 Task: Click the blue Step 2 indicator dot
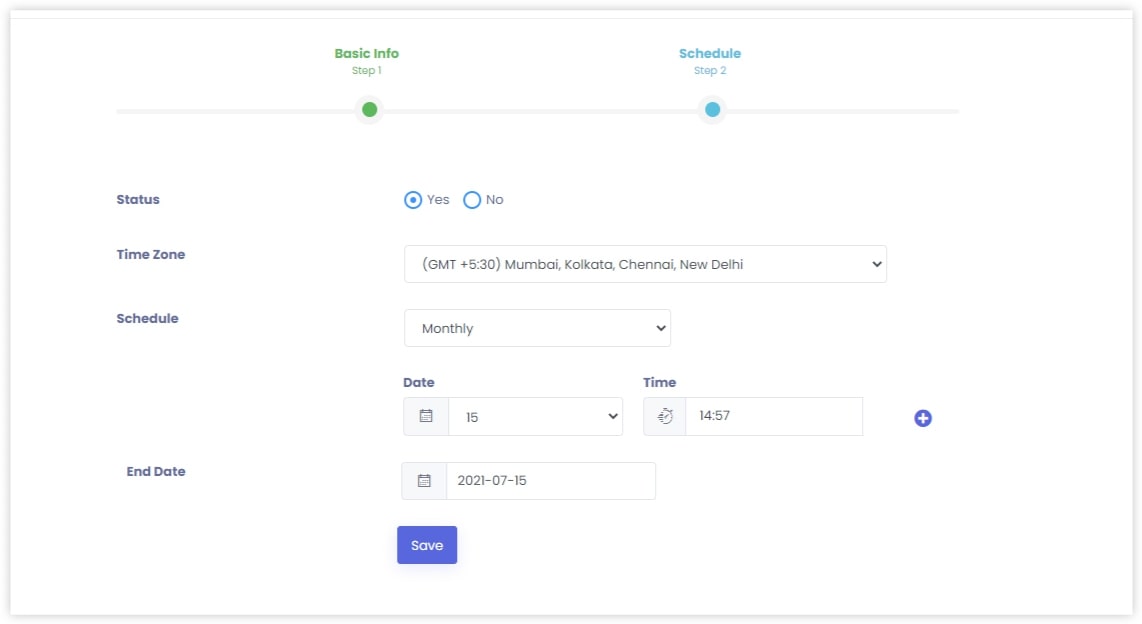[x=712, y=109]
